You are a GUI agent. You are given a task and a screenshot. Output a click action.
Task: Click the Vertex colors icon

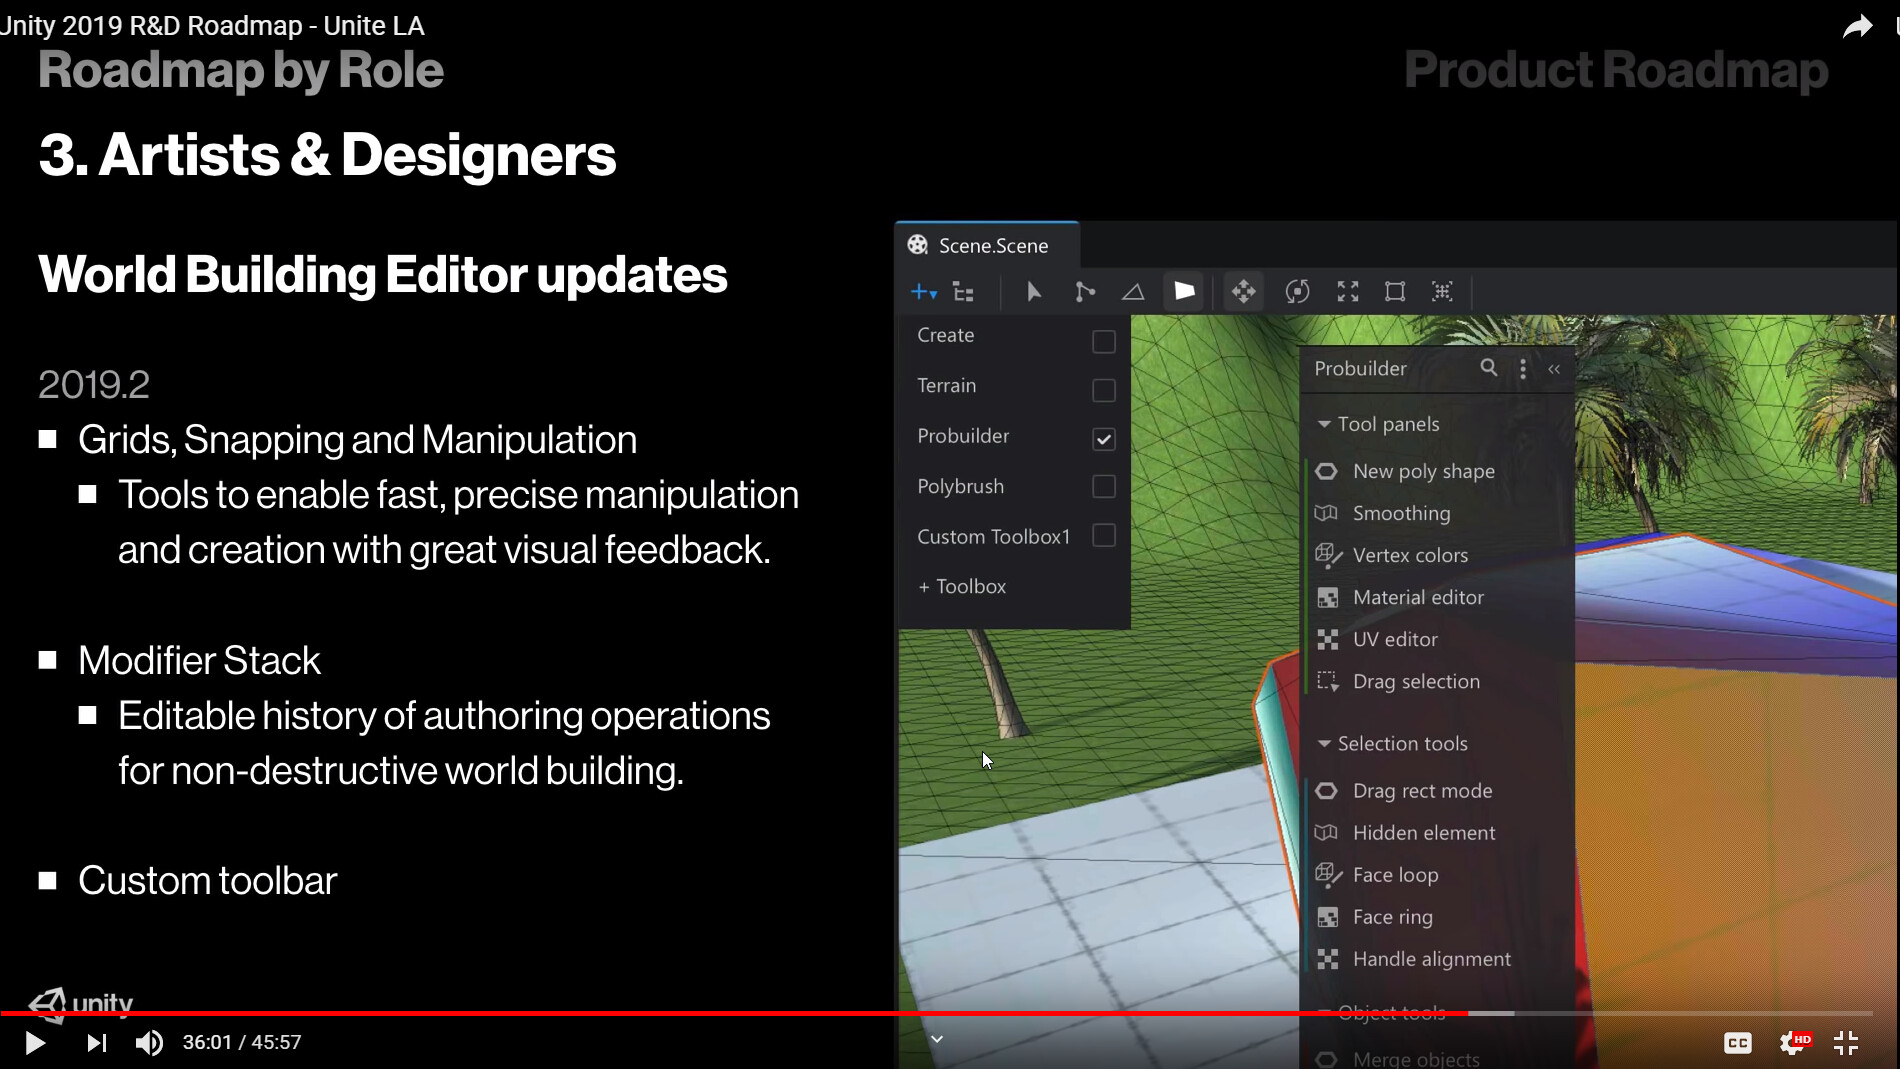click(x=1328, y=555)
